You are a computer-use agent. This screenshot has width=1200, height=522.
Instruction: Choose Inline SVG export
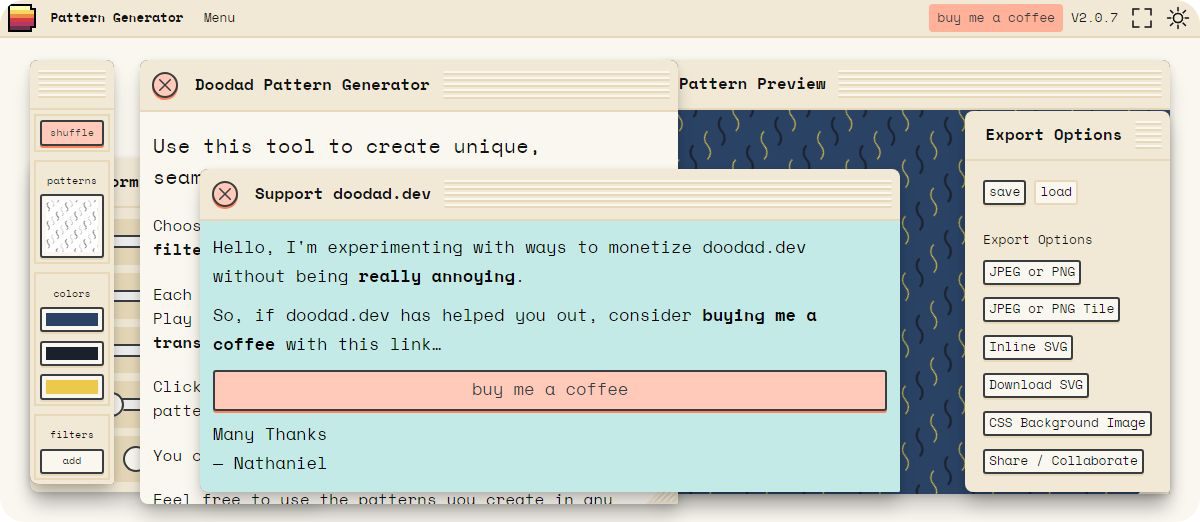pyautogui.click(x=1028, y=347)
